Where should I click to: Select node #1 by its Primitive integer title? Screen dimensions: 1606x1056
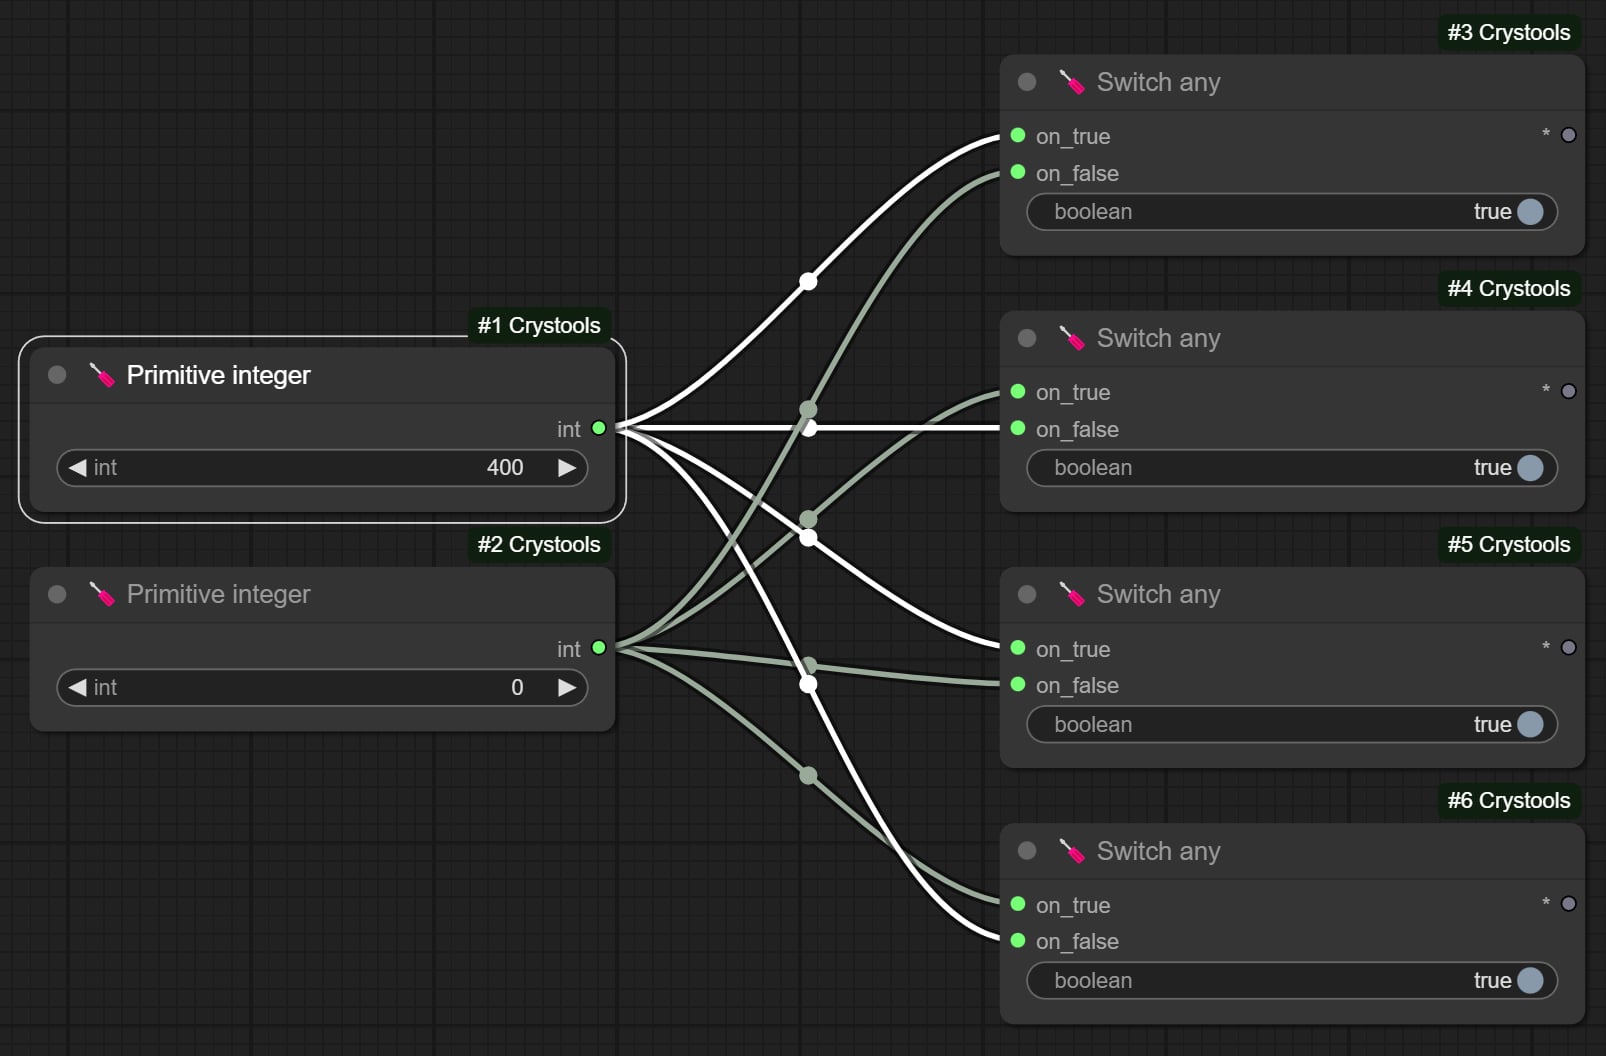click(x=218, y=375)
